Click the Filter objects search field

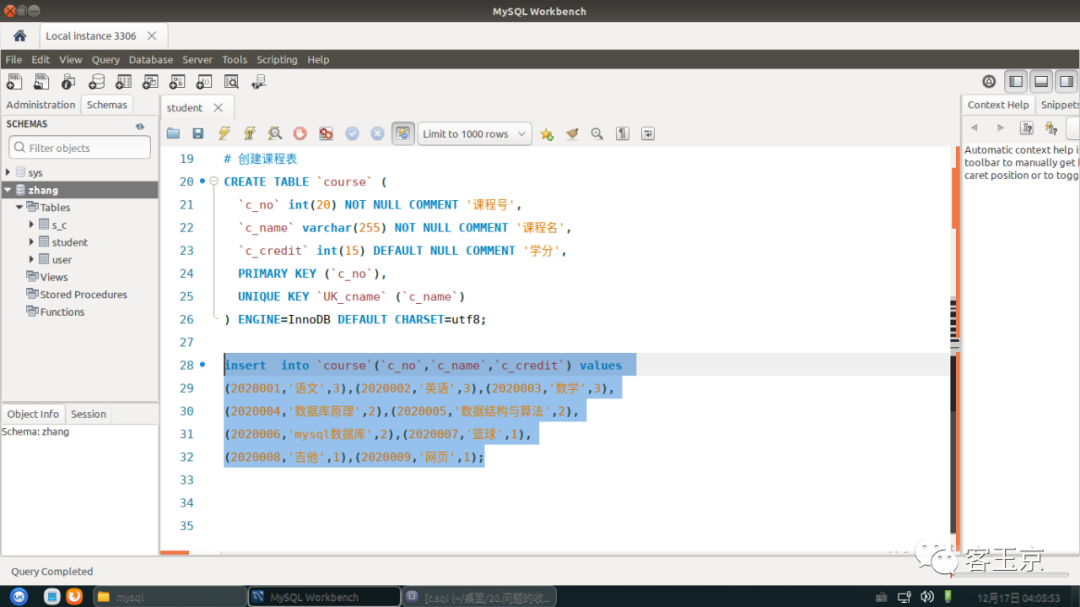coord(80,147)
